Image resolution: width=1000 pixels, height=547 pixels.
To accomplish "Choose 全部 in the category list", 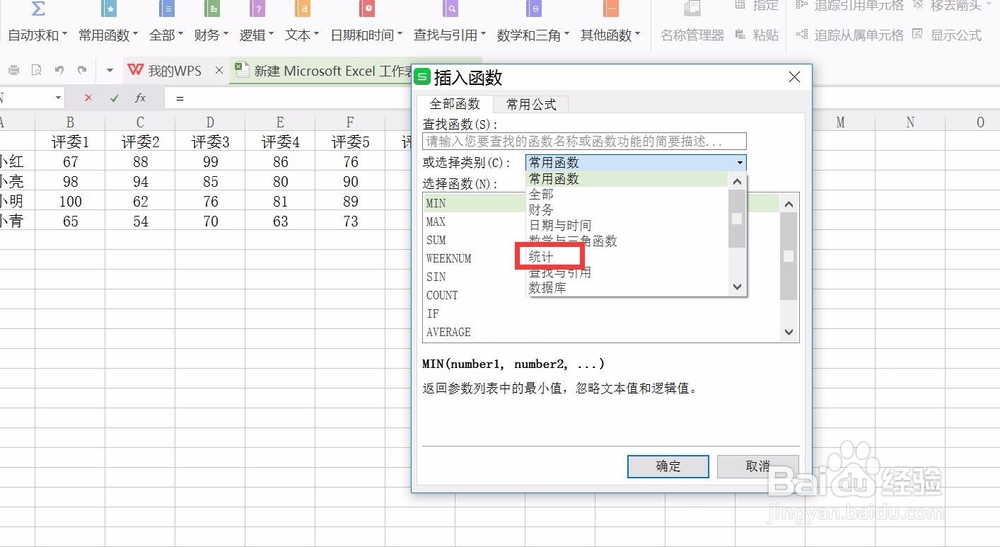I will 541,194.
